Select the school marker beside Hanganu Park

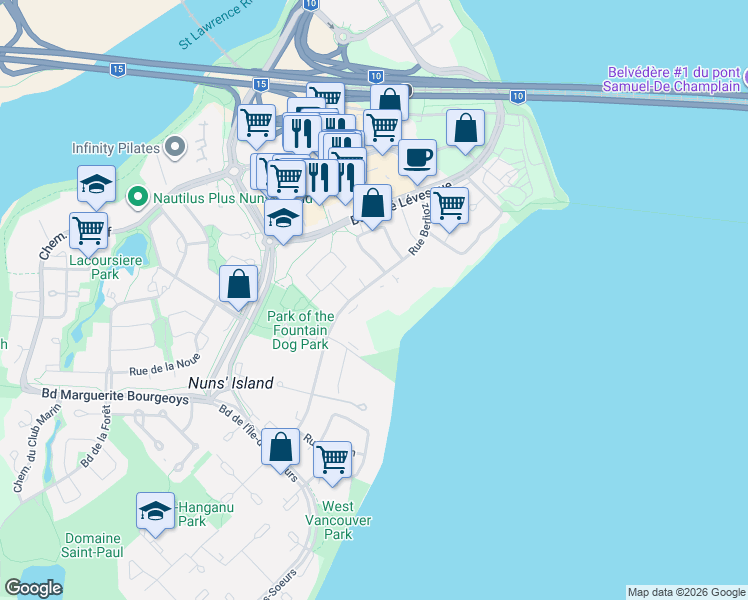pyautogui.click(x=156, y=512)
